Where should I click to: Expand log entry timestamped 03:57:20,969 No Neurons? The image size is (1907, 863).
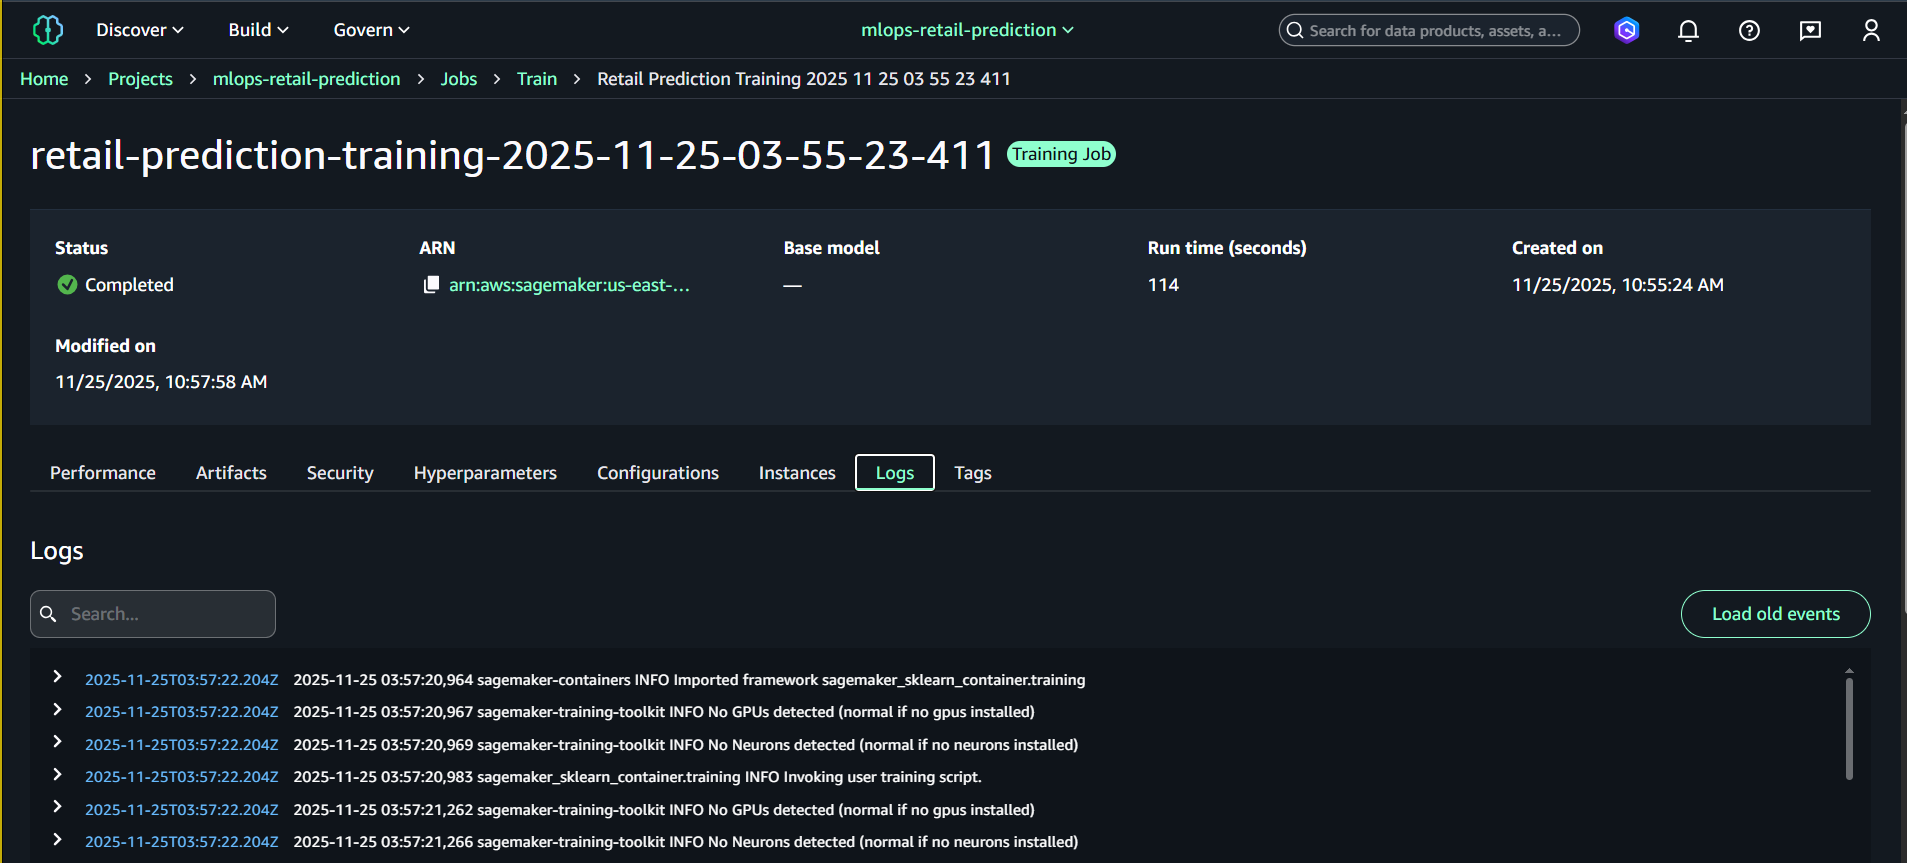click(x=57, y=742)
